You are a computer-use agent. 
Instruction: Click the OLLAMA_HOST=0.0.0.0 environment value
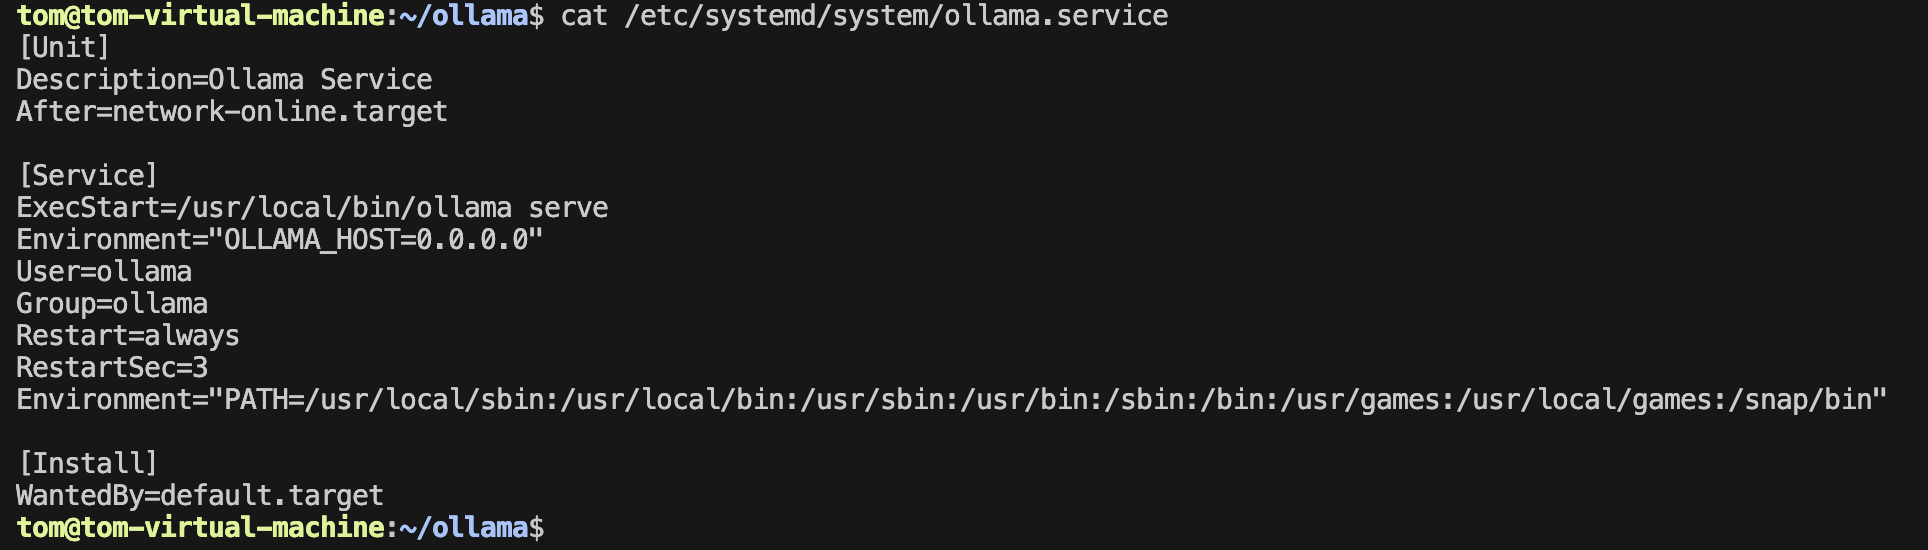tap(376, 240)
